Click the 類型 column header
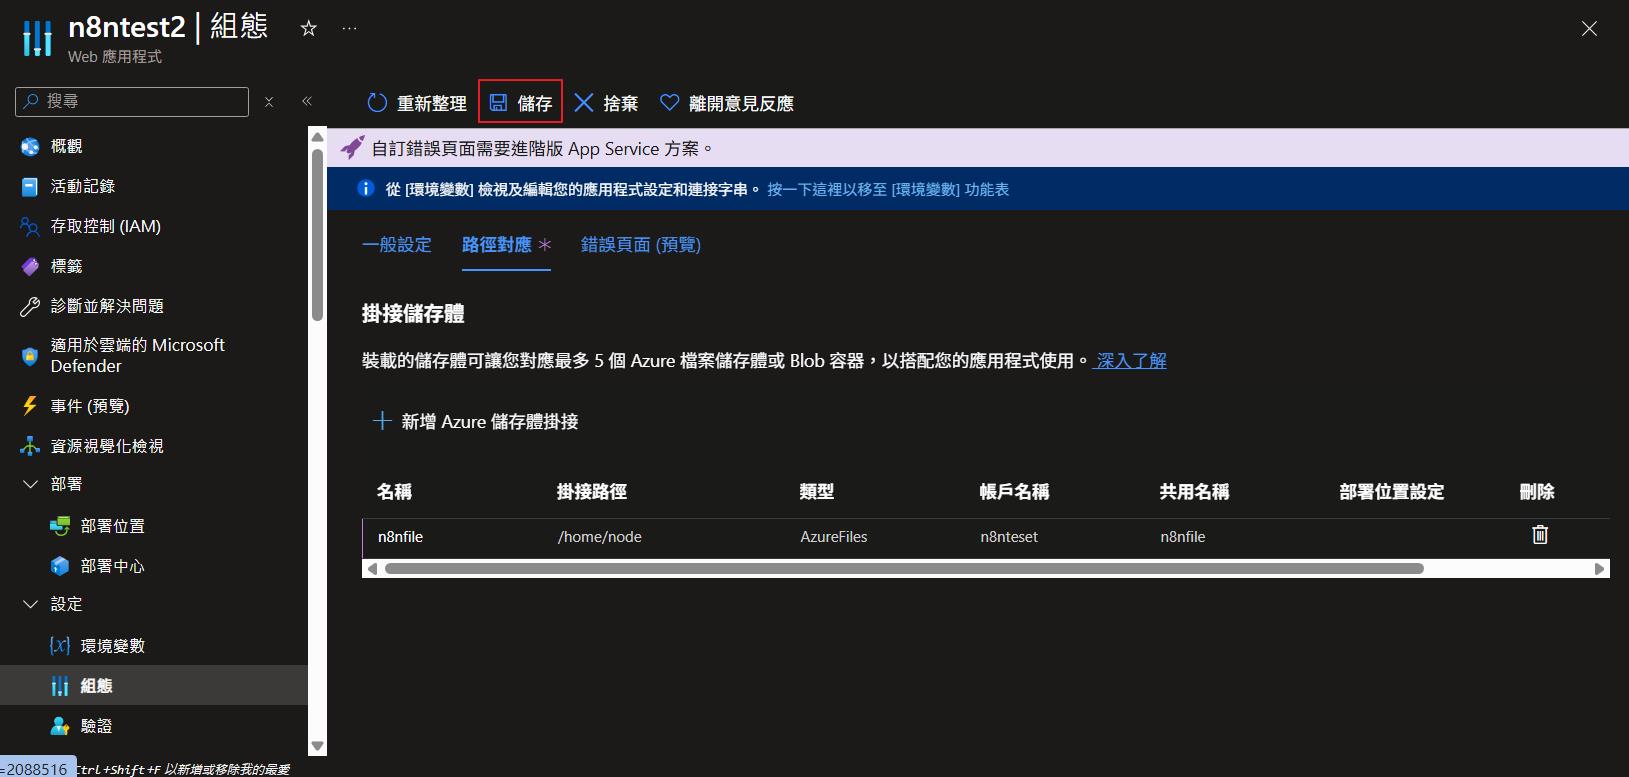This screenshot has width=1629, height=777. (x=817, y=492)
